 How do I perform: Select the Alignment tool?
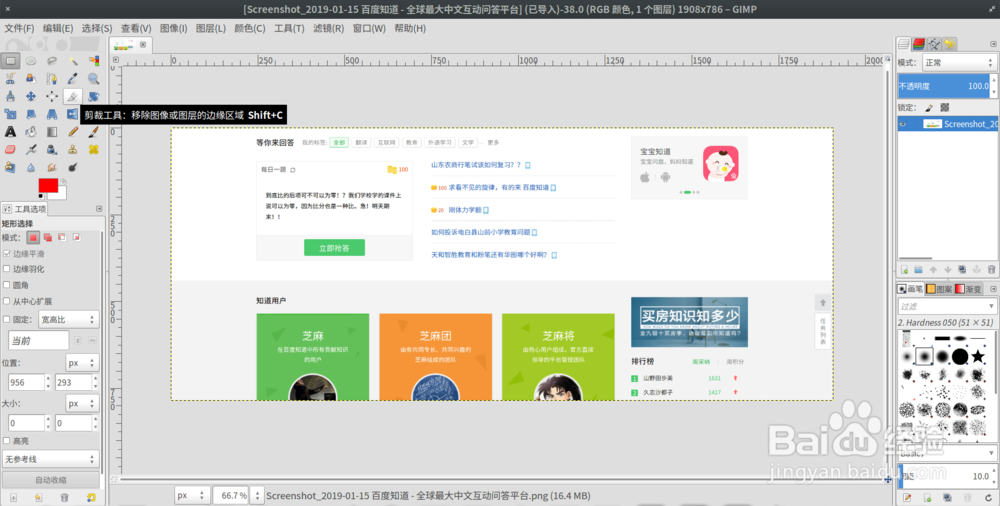(x=52, y=96)
